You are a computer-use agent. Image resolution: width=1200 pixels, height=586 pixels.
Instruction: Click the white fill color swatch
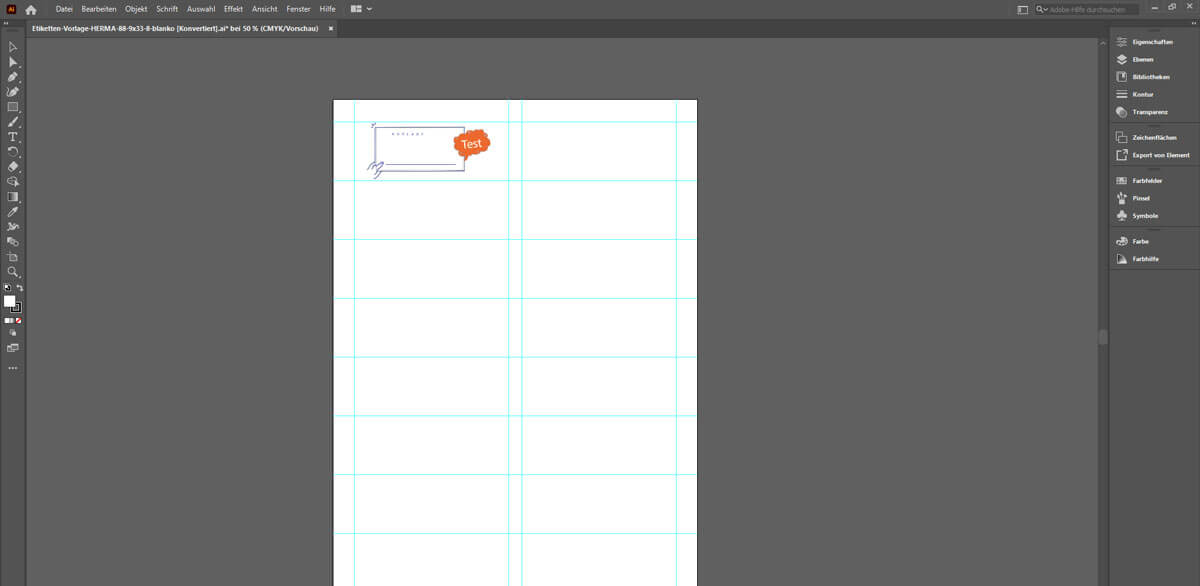tap(10, 301)
